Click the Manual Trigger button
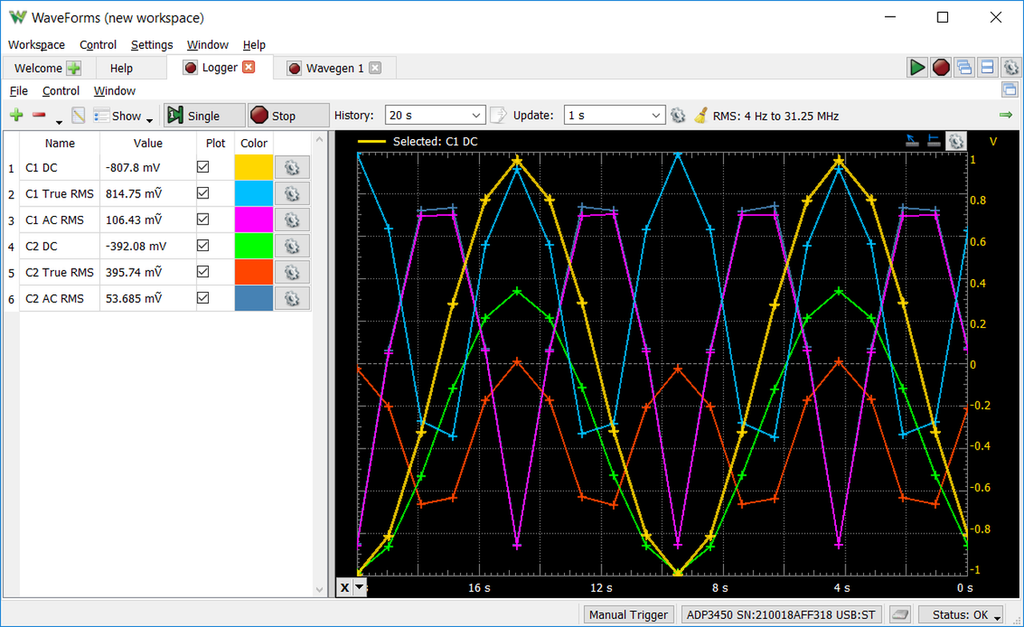The width and height of the screenshot is (1024, 627). (x=629, y=615)
